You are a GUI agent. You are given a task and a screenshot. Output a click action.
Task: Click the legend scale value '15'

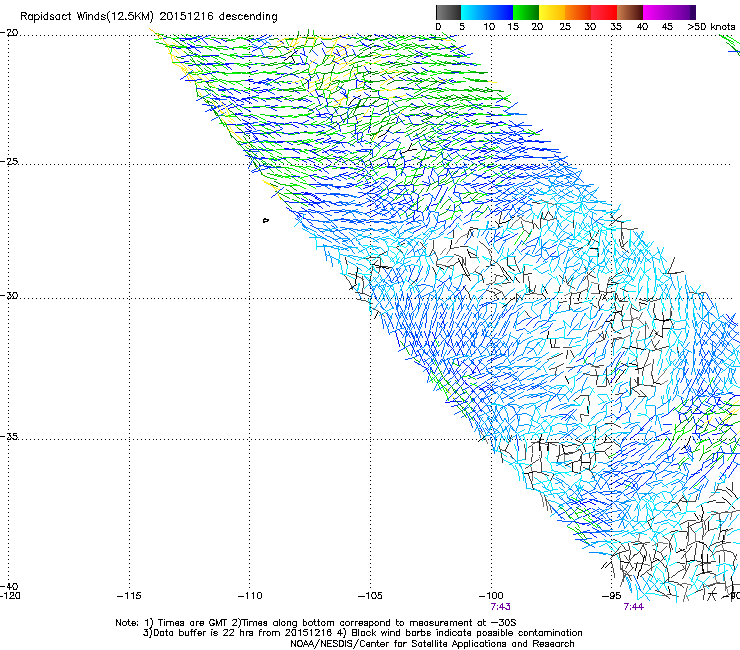pos(513,27)
